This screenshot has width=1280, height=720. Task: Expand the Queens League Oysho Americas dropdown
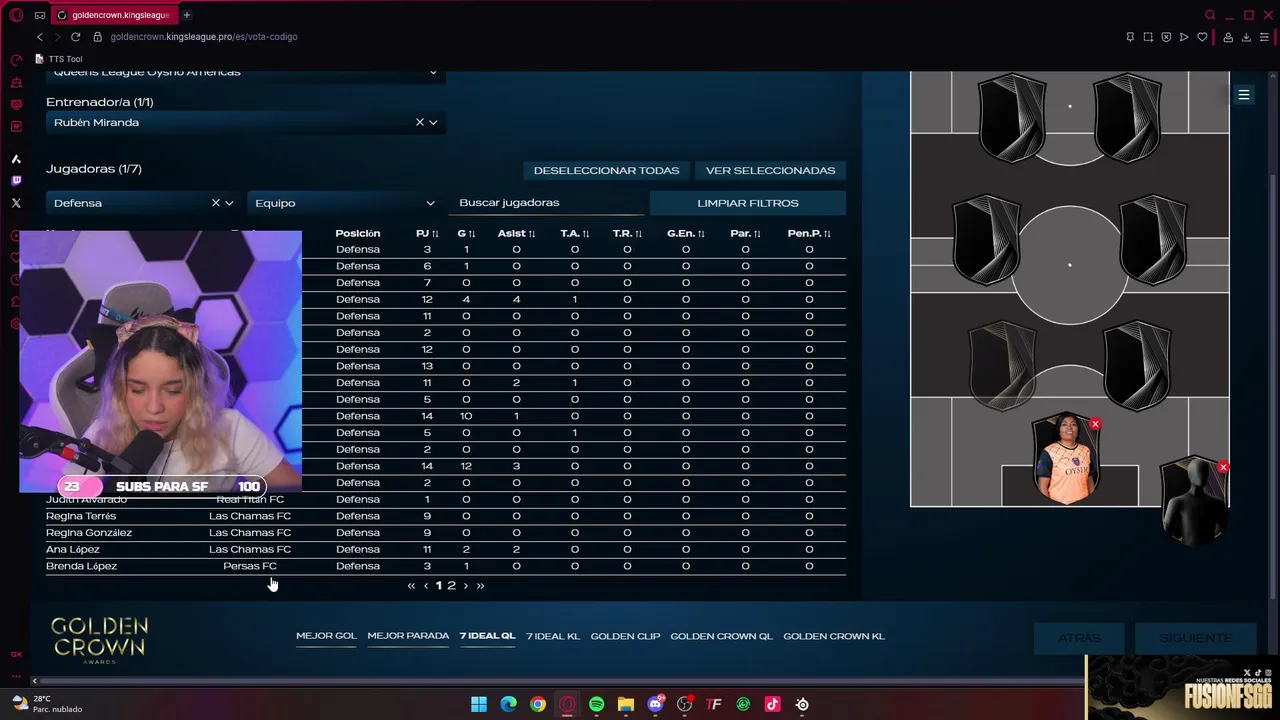pos(433,72)
